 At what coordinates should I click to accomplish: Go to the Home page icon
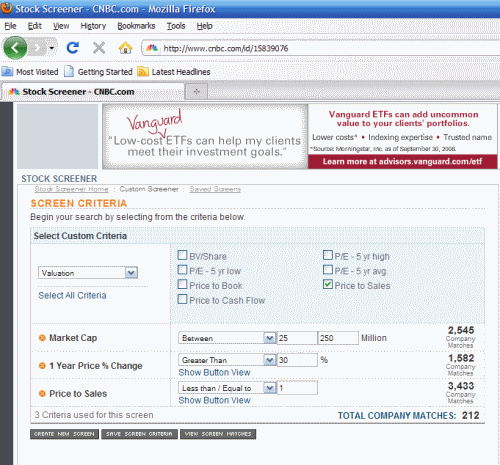coord(125,48)
